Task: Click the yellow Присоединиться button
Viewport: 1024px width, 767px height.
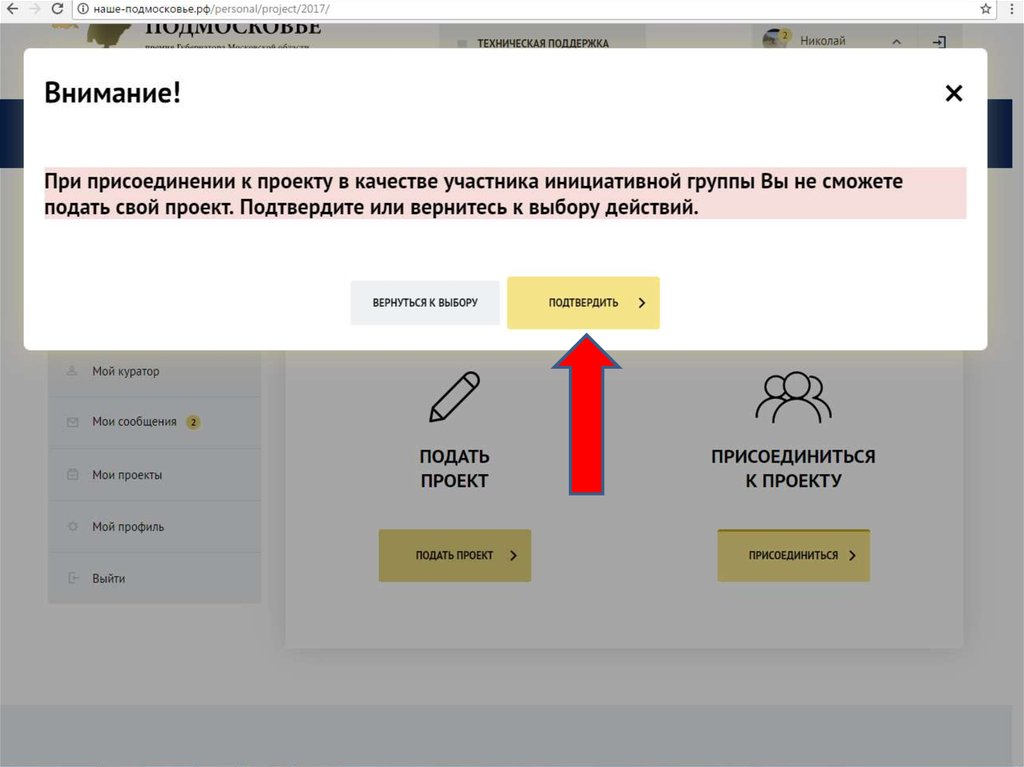Action: [793, 555]
